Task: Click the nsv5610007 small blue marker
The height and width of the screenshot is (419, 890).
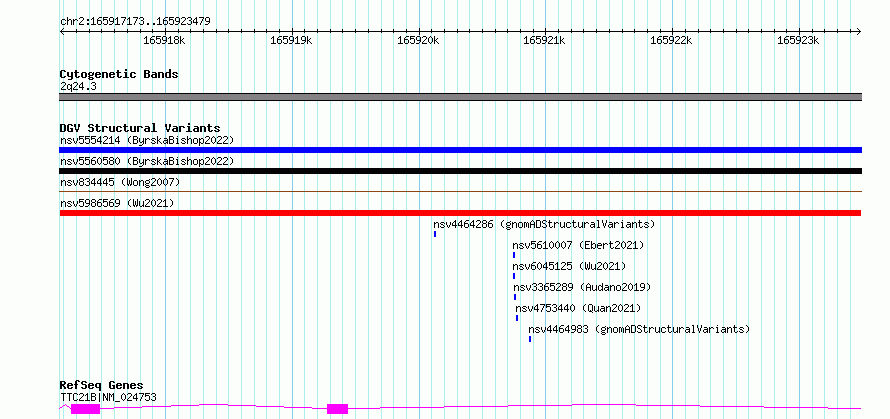Action: [514, 255]
